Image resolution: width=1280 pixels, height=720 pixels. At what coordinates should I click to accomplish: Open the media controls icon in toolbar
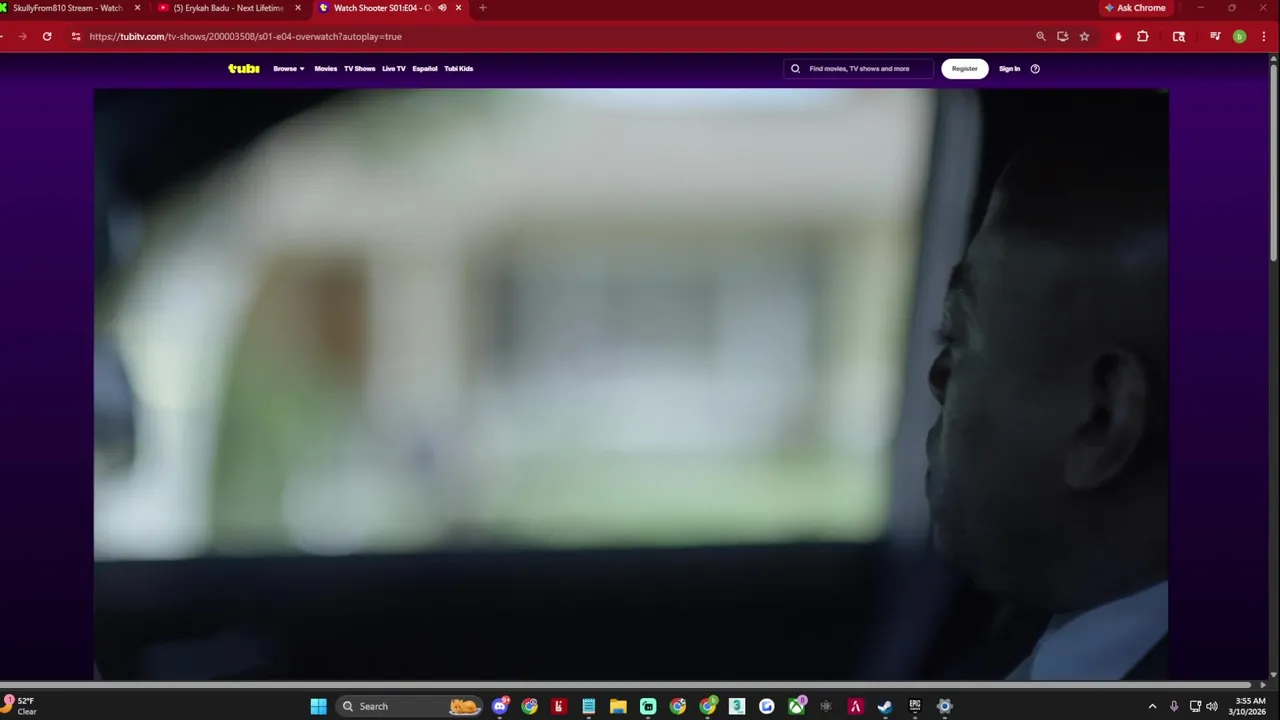pos(1215,36)
